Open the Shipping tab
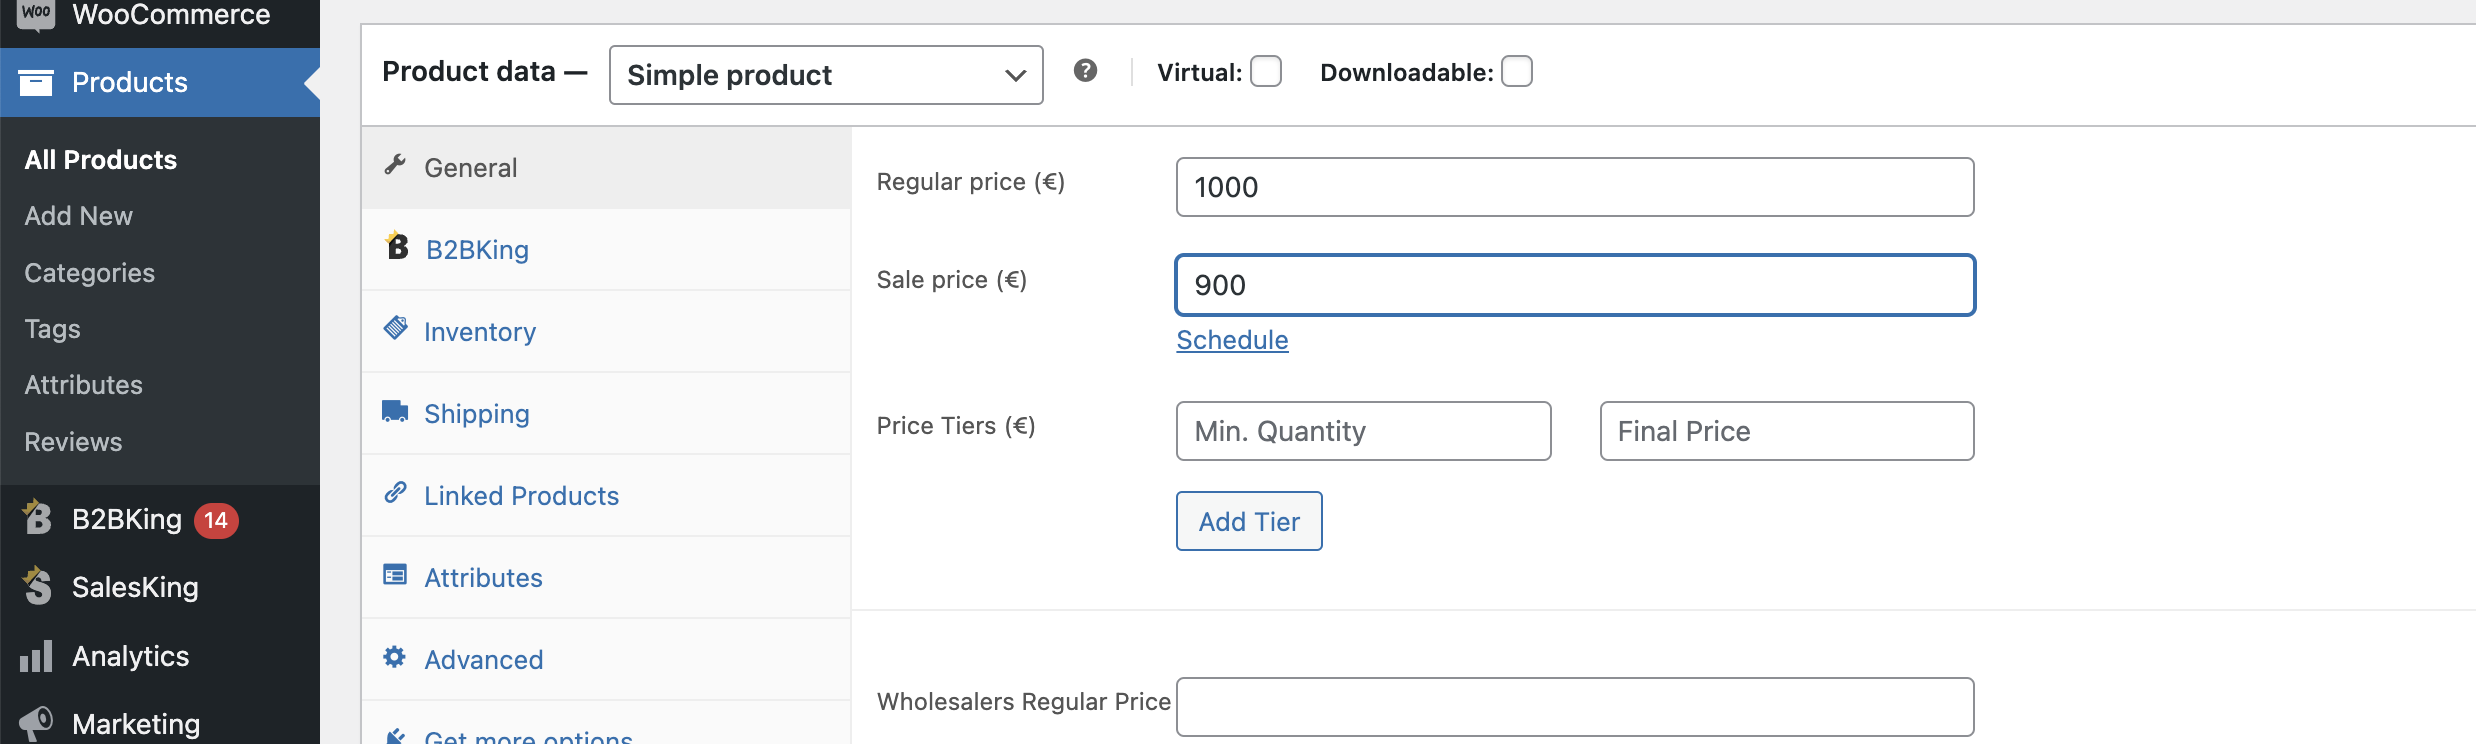The height and width of the screenshot is (744, 2476). tap(606, 414)
